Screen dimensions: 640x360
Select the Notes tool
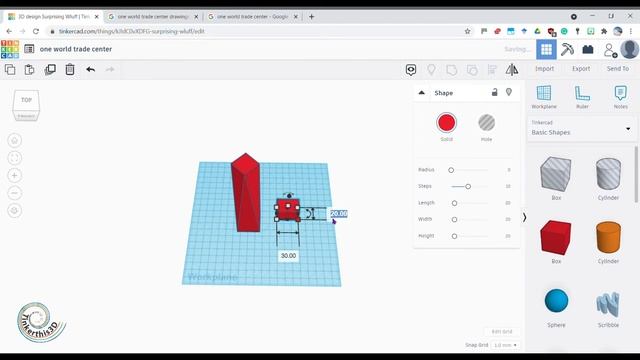[x=620, y=97]
